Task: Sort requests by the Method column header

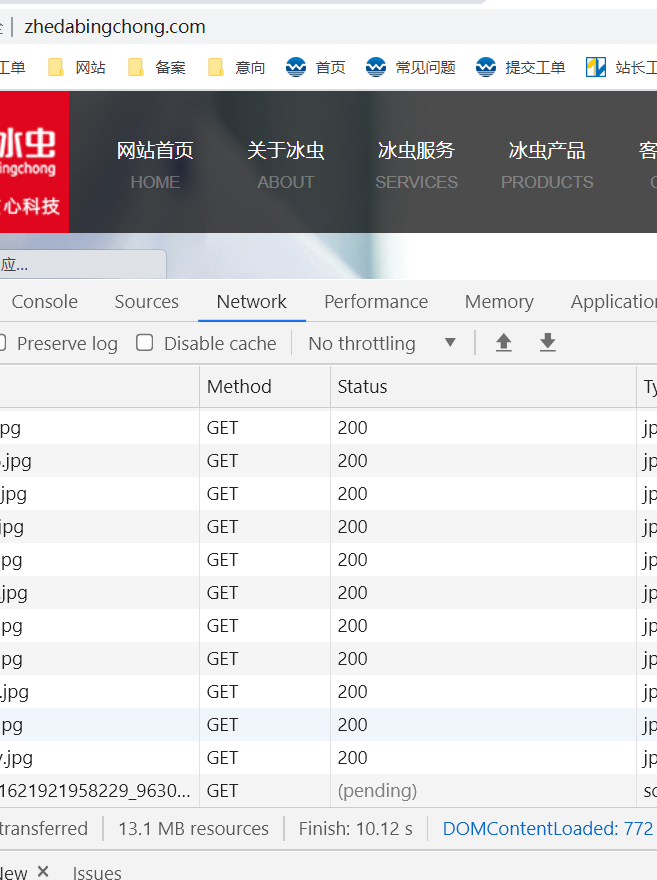Action: pyautogui.click(x=239, y=386)
